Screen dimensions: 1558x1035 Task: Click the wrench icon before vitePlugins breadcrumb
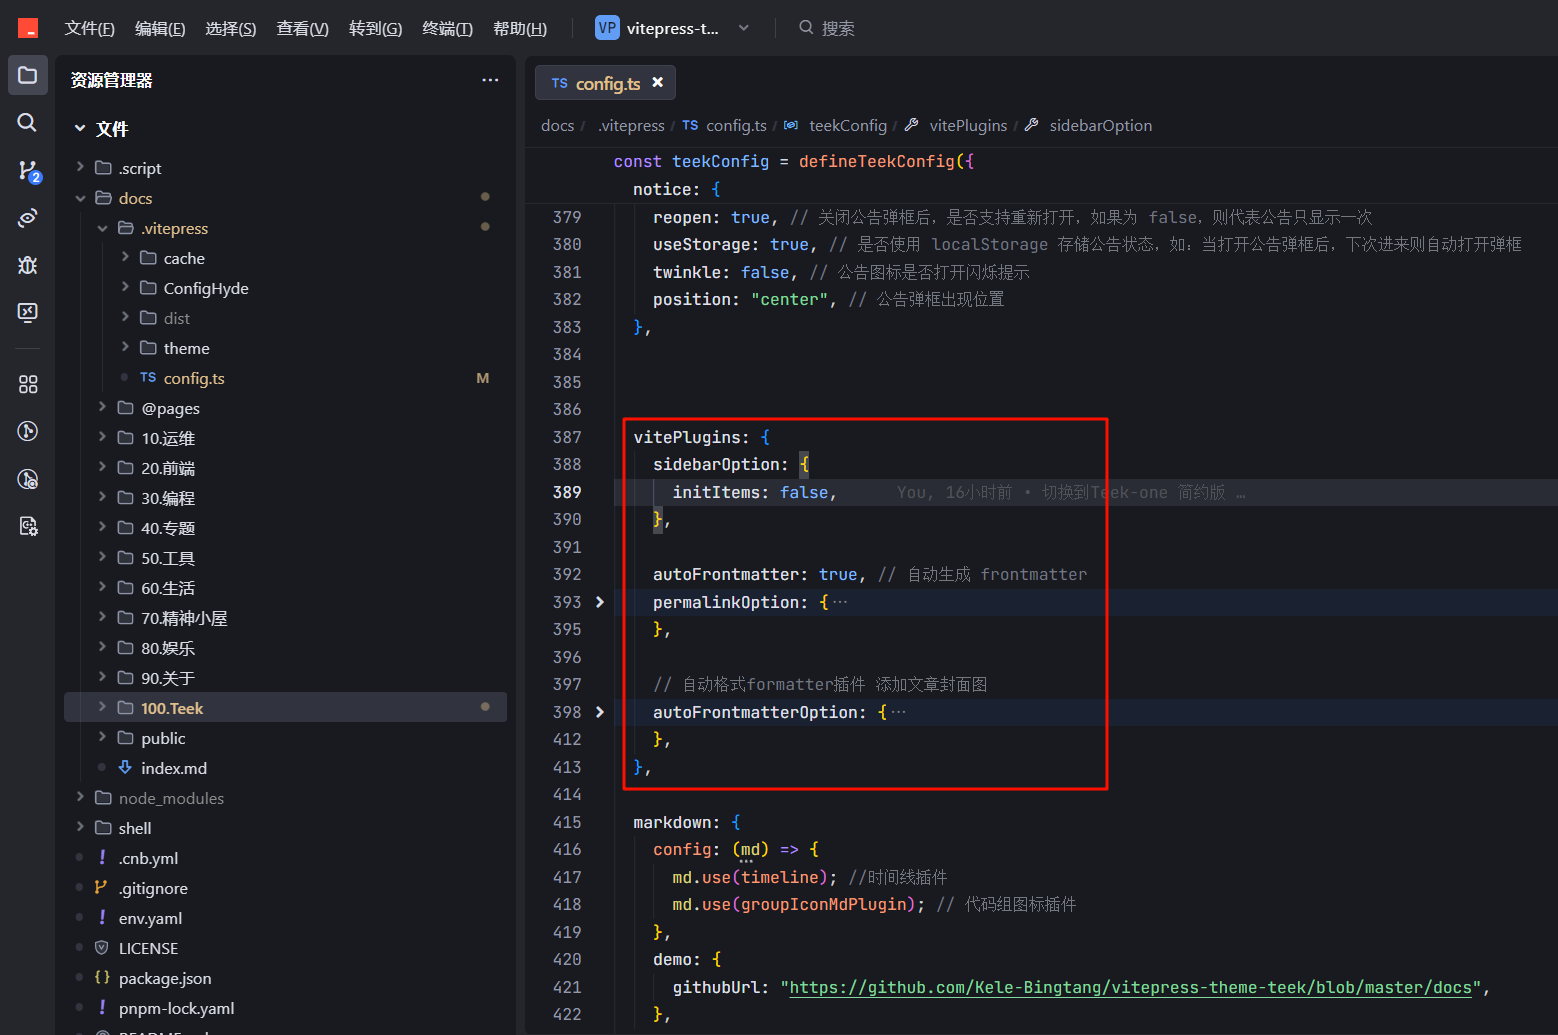pyautogui.click(x=911, y=125)
